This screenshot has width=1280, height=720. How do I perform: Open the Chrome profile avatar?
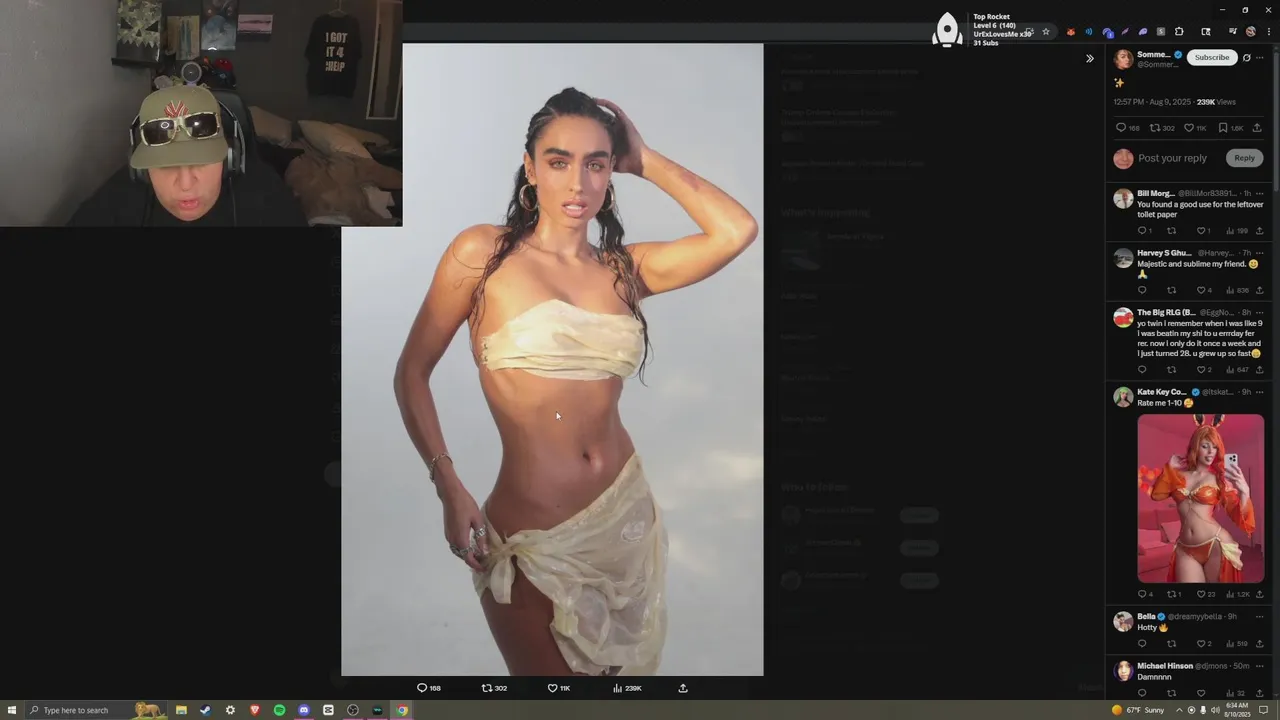coord(1251,32)
